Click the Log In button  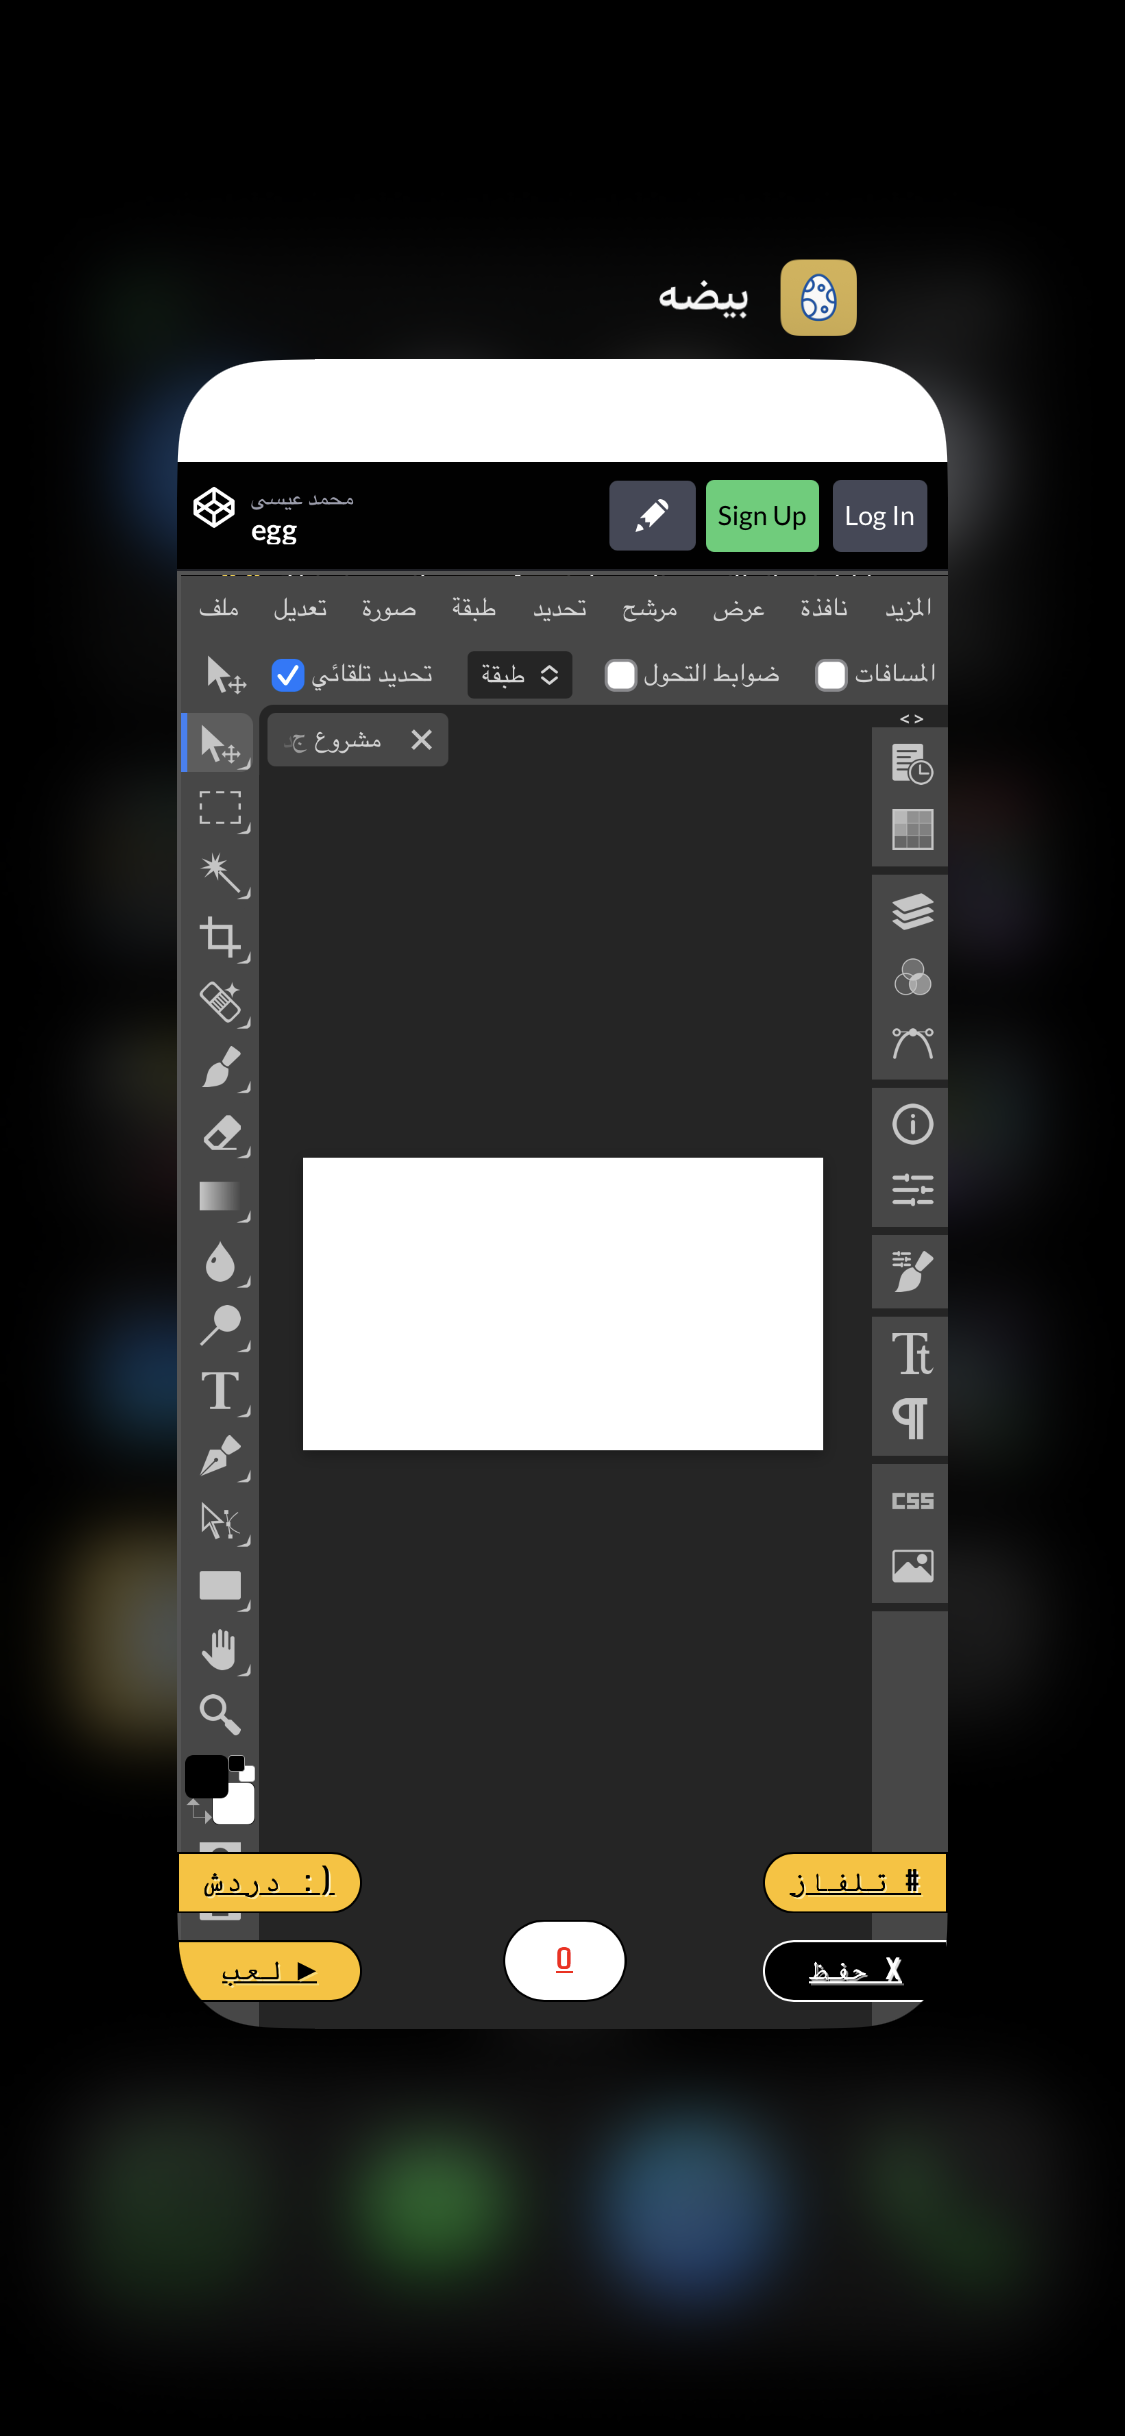[879, 516]
